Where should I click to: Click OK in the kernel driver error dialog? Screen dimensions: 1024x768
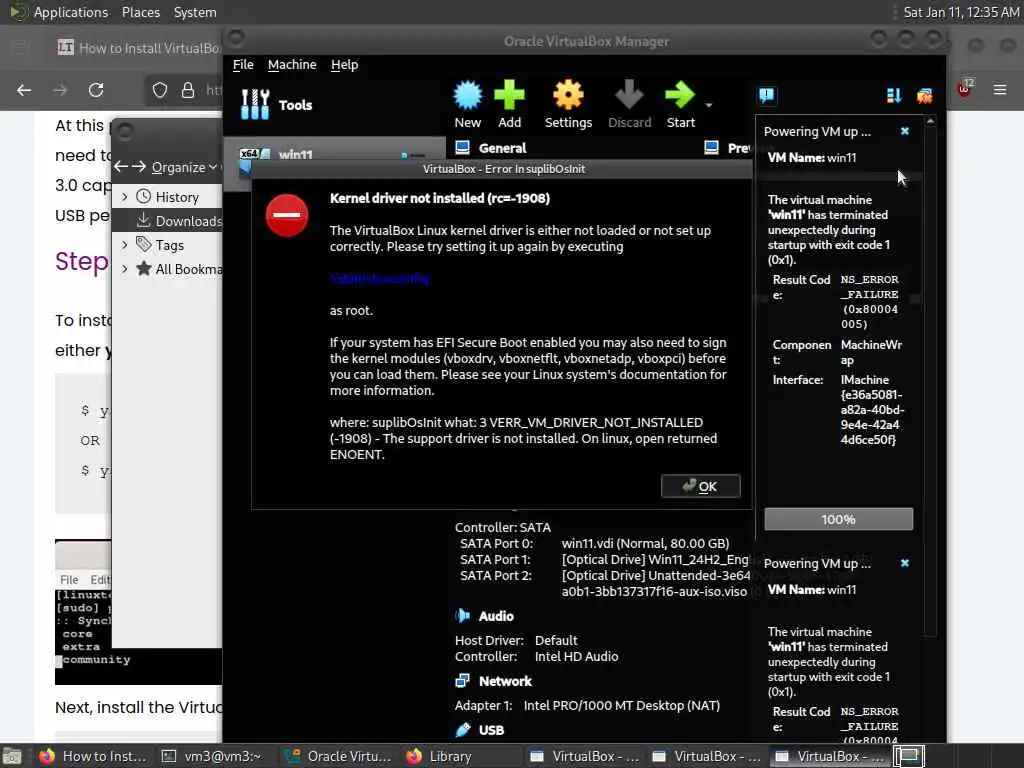700,486
